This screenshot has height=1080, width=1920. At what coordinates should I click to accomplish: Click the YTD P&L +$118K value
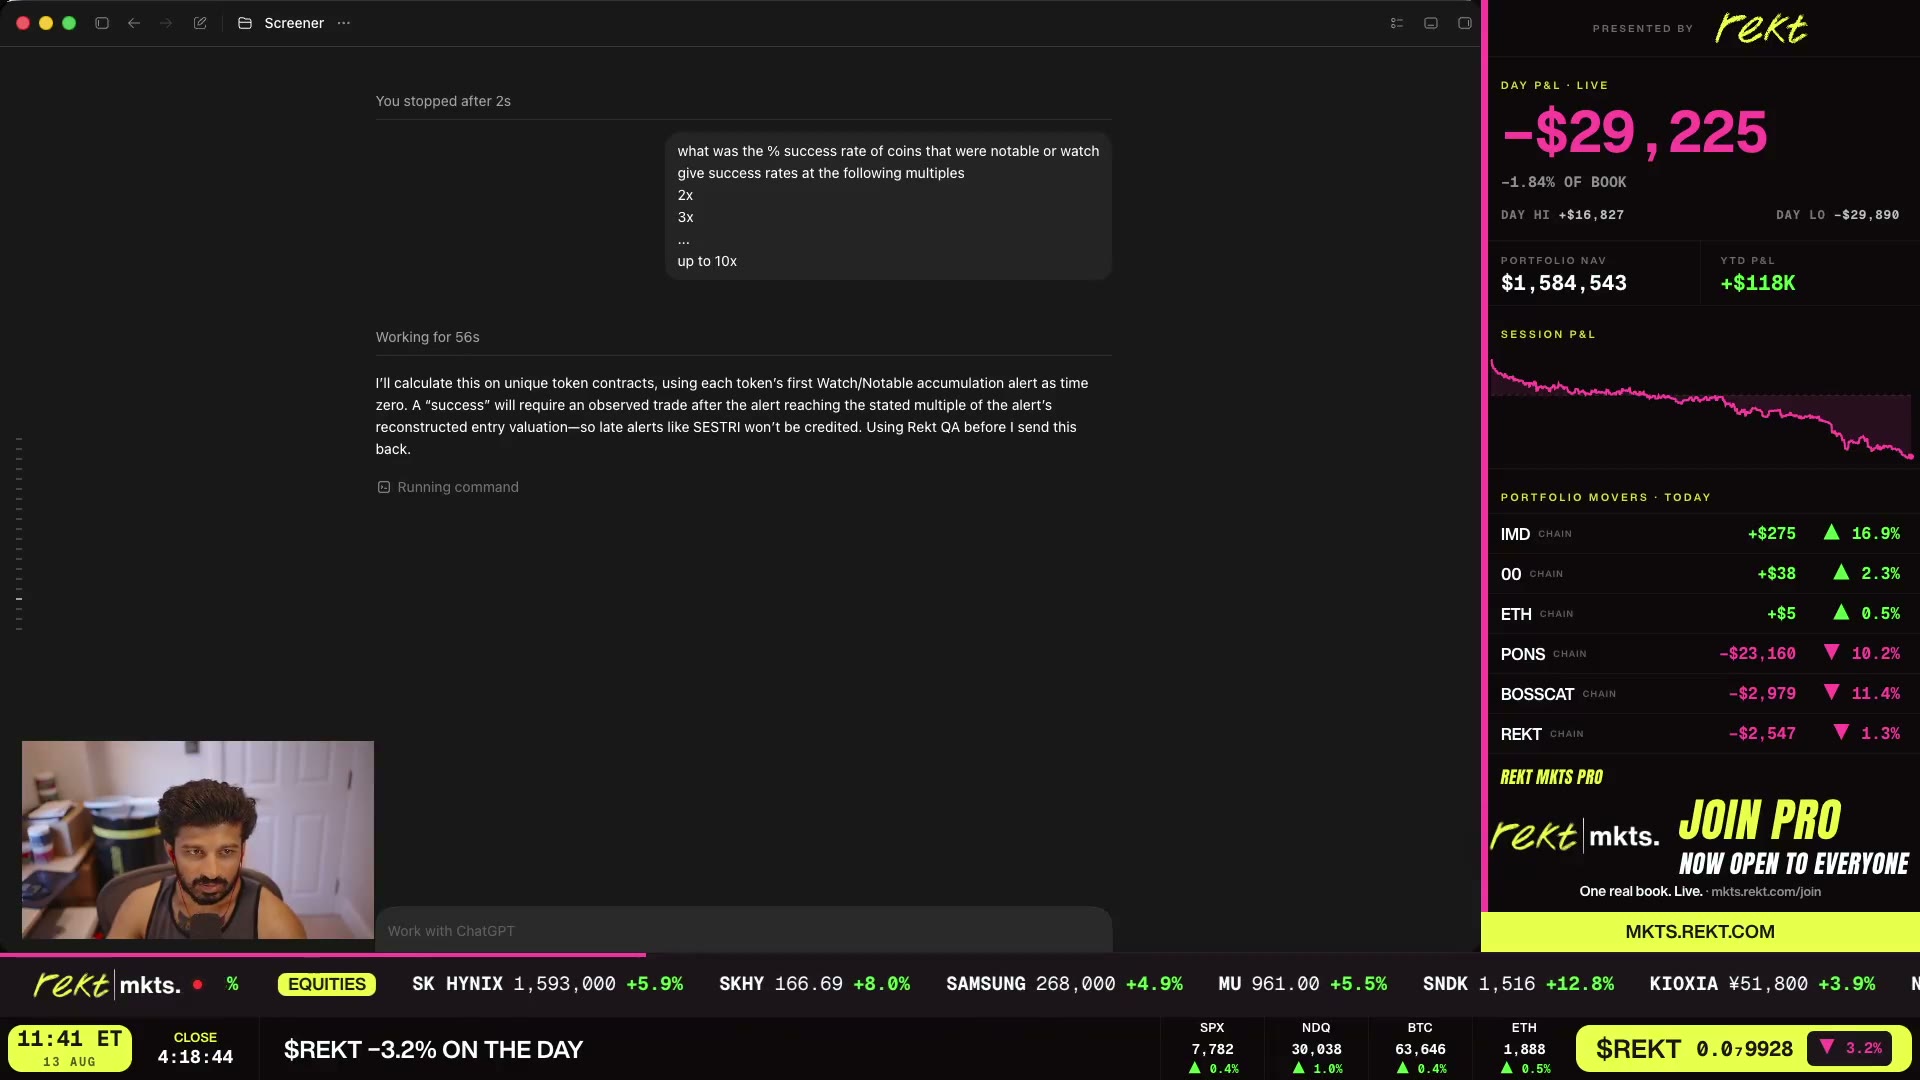(x=1757, y=283)
